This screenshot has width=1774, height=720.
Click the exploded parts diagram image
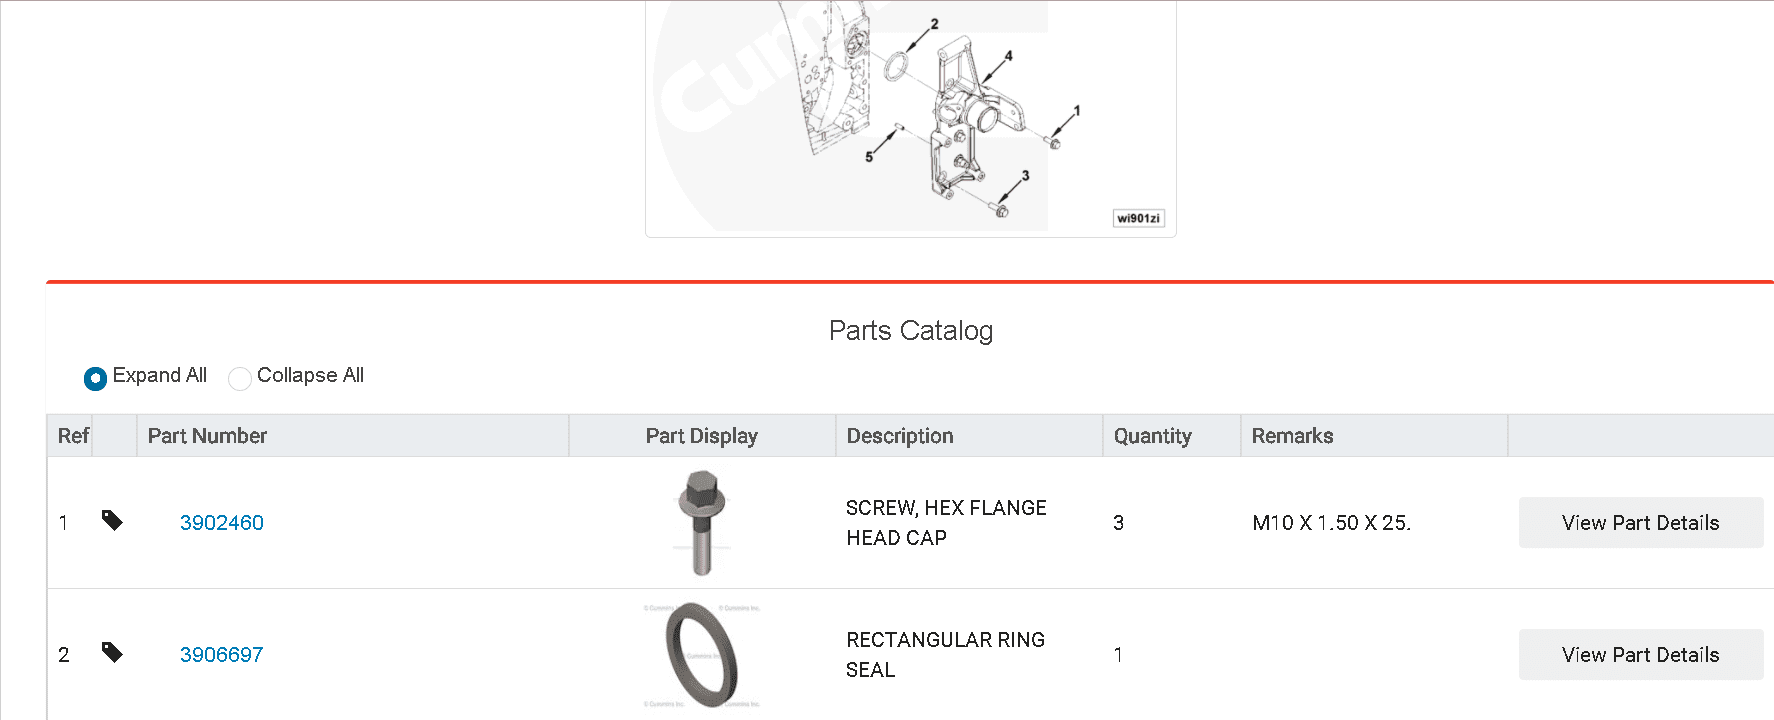click(x=911, y=117)
